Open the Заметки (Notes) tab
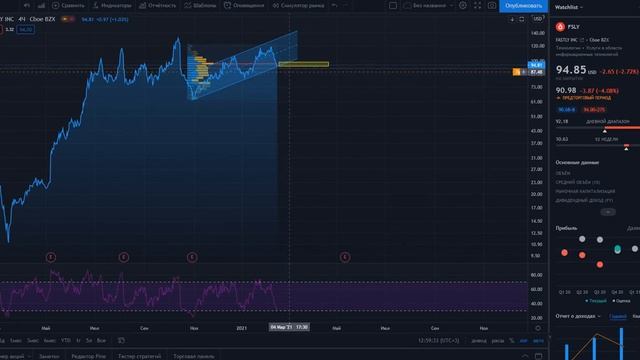This screenshot has height=360, width=640. click(x=49, y=356)
